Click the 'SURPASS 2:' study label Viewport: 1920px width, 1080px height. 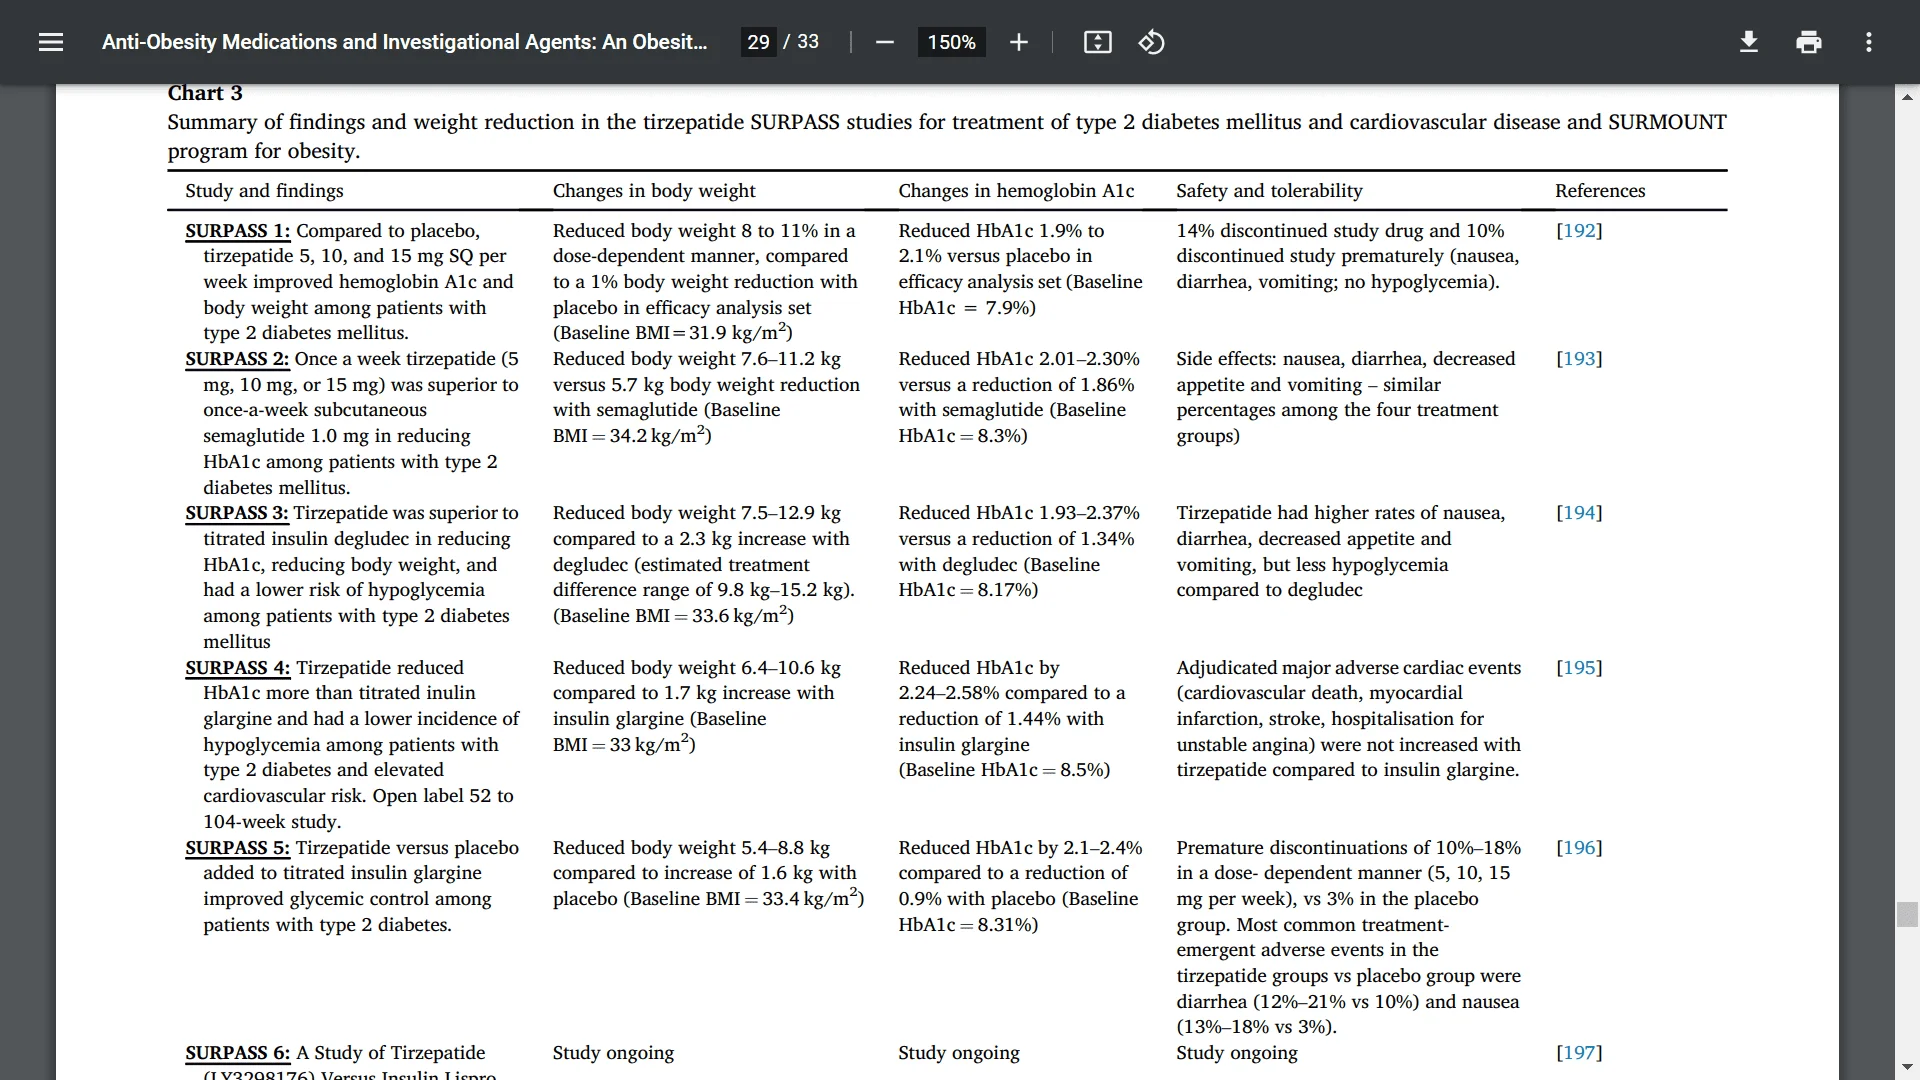[x=237, y=359]
